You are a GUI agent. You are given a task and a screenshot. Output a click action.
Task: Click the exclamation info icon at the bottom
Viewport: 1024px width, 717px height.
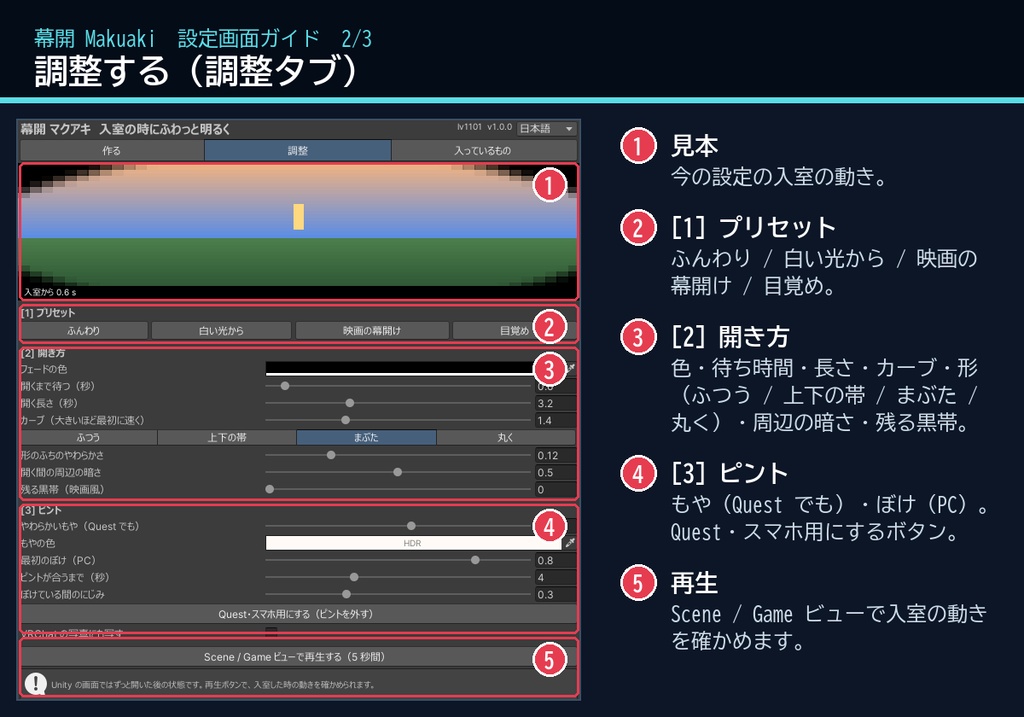point(35,684)
